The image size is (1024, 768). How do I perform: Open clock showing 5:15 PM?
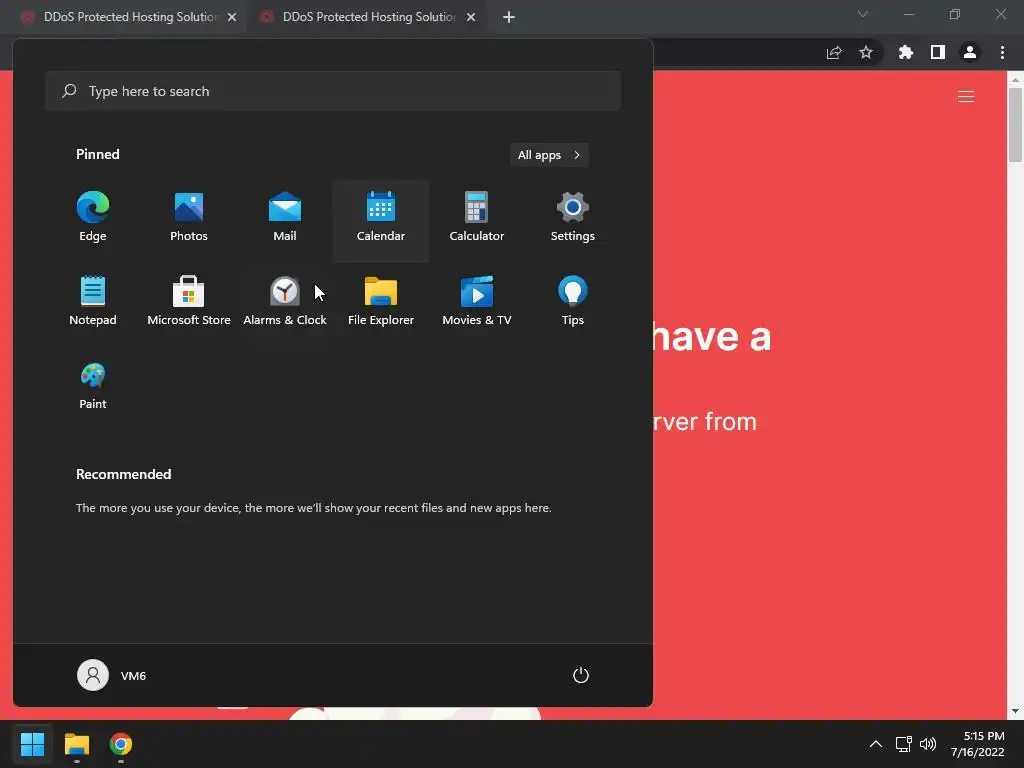click(978, 744)
